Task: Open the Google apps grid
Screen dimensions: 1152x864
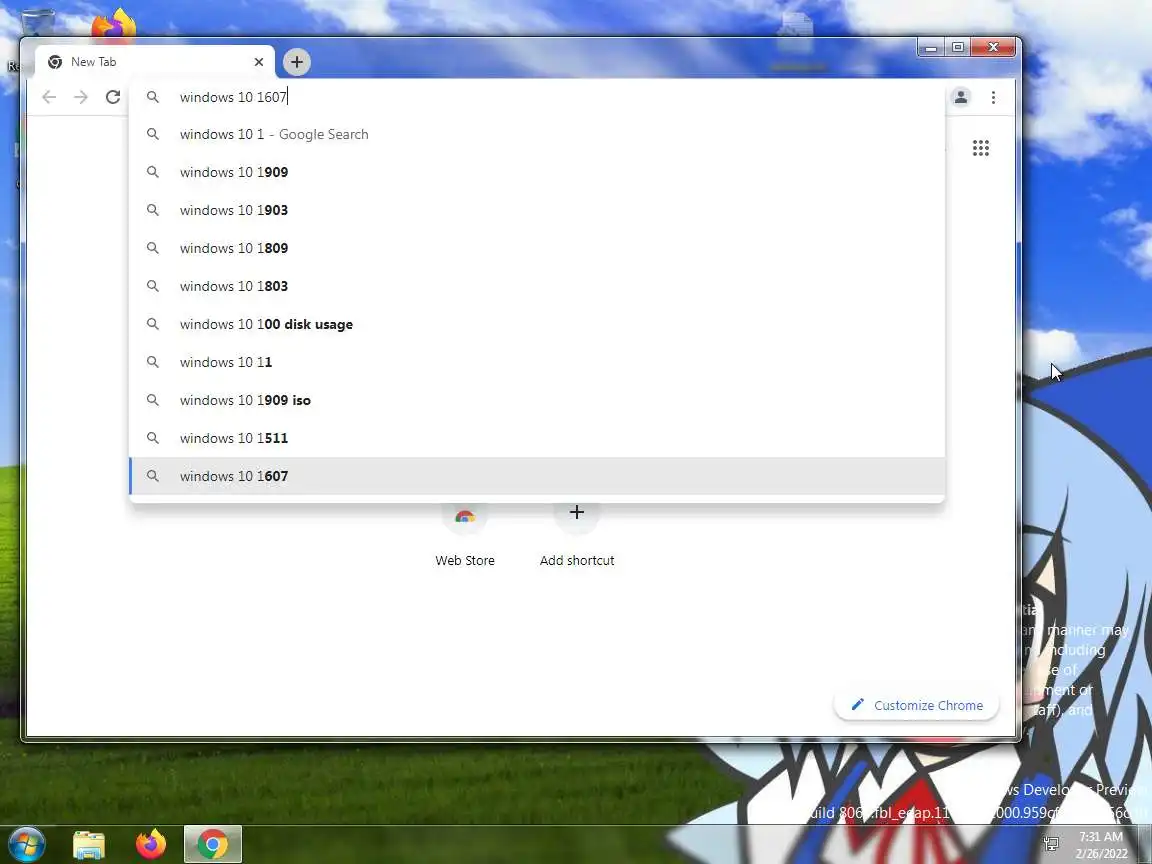Action: (x=981, y=148)
